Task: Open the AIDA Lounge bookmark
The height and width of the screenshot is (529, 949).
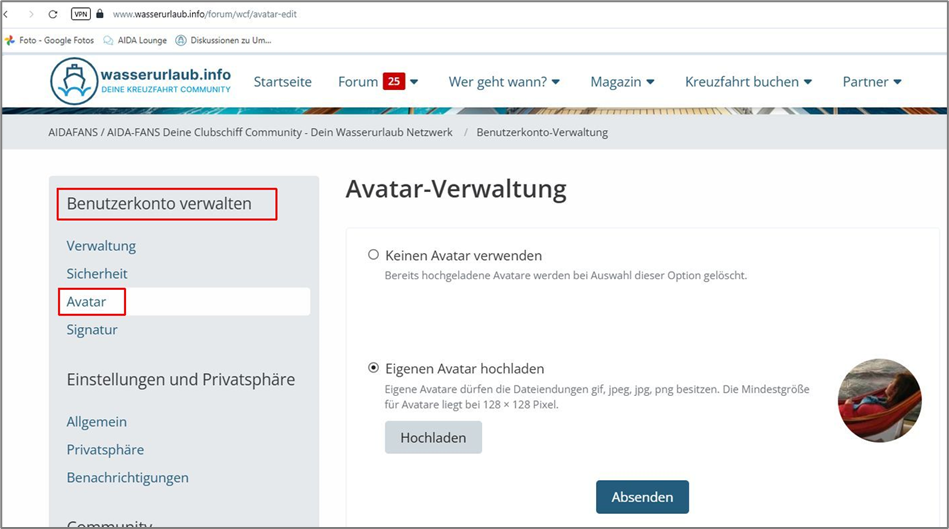Action: click(134, 40)
